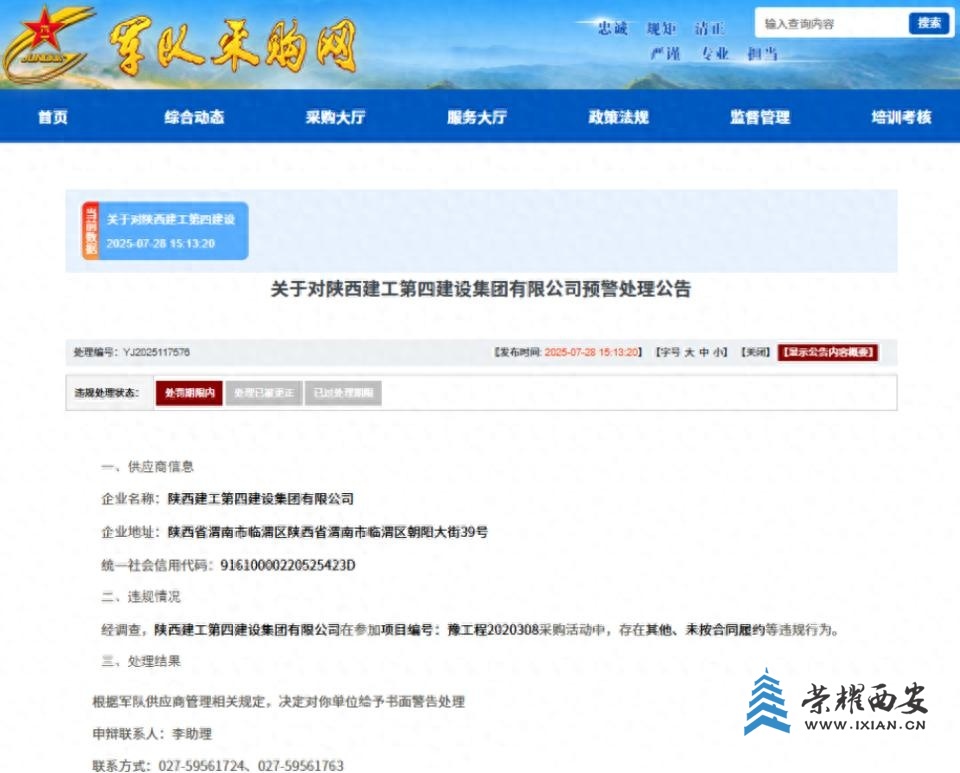Click the violation text 未按合同履约

tap(726, 629)
